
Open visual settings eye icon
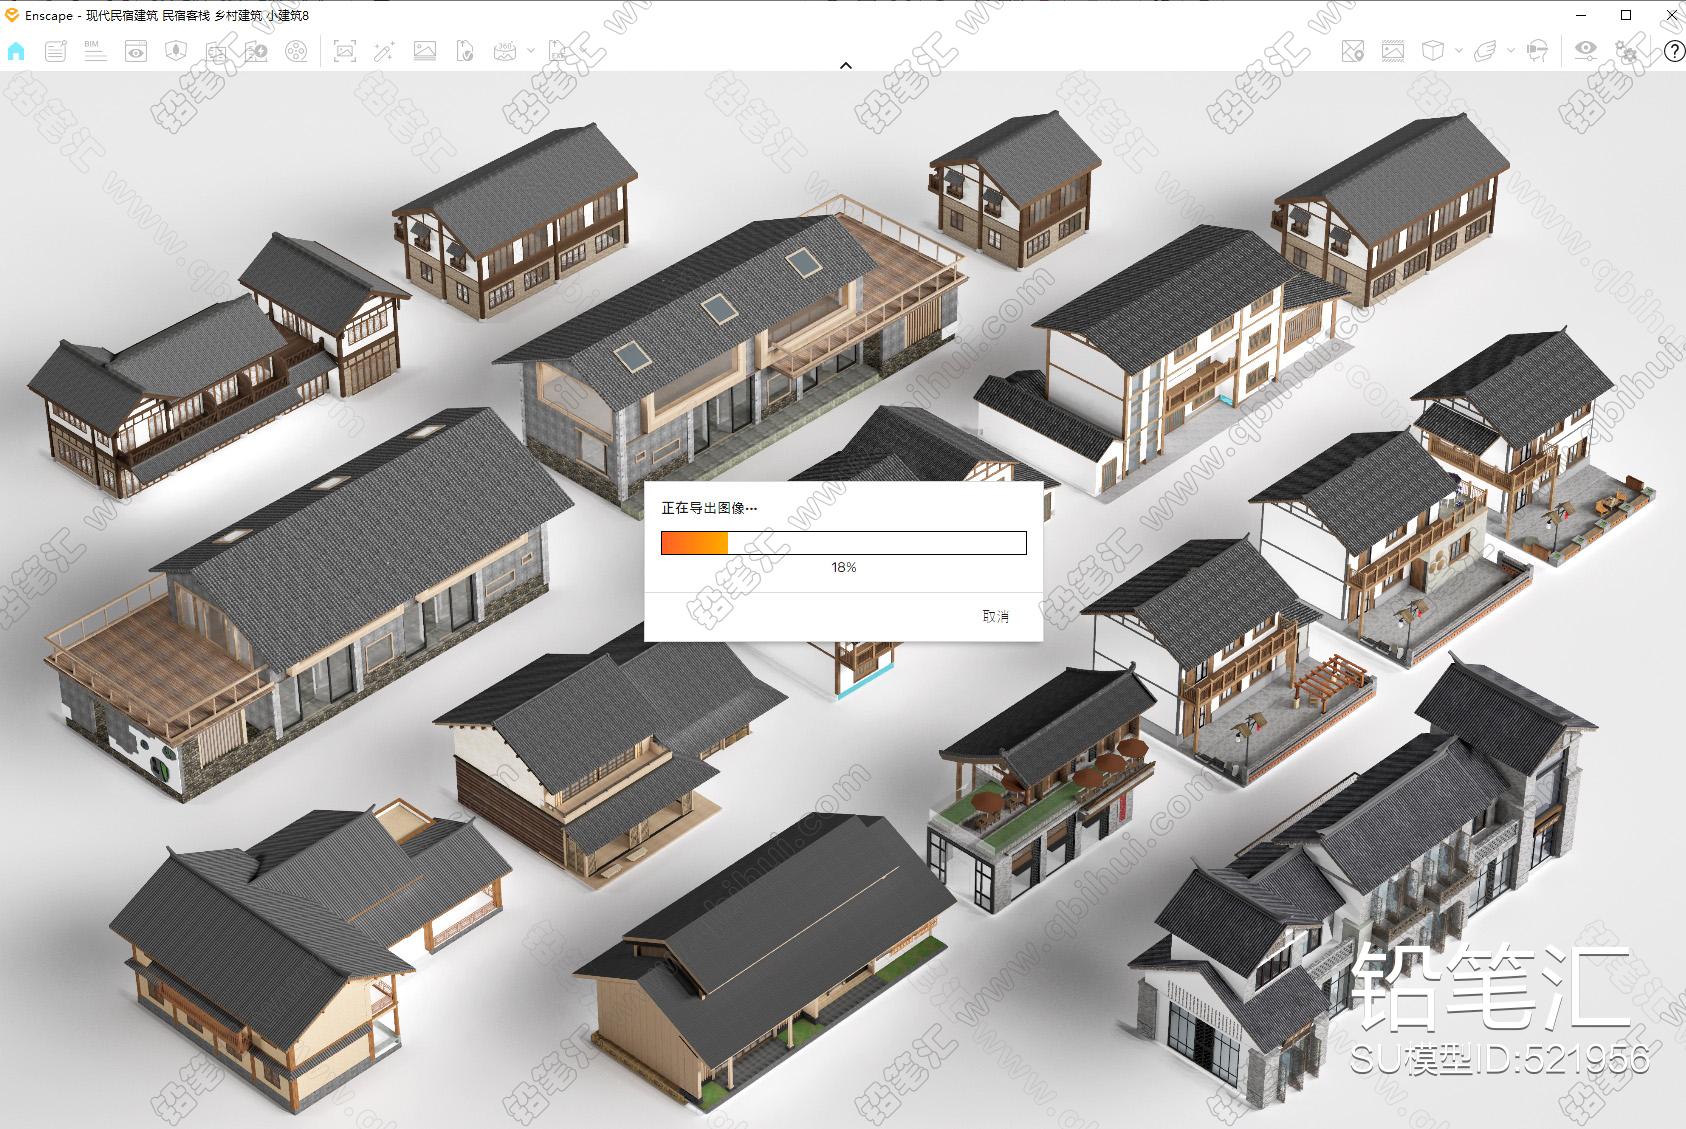1586,51
